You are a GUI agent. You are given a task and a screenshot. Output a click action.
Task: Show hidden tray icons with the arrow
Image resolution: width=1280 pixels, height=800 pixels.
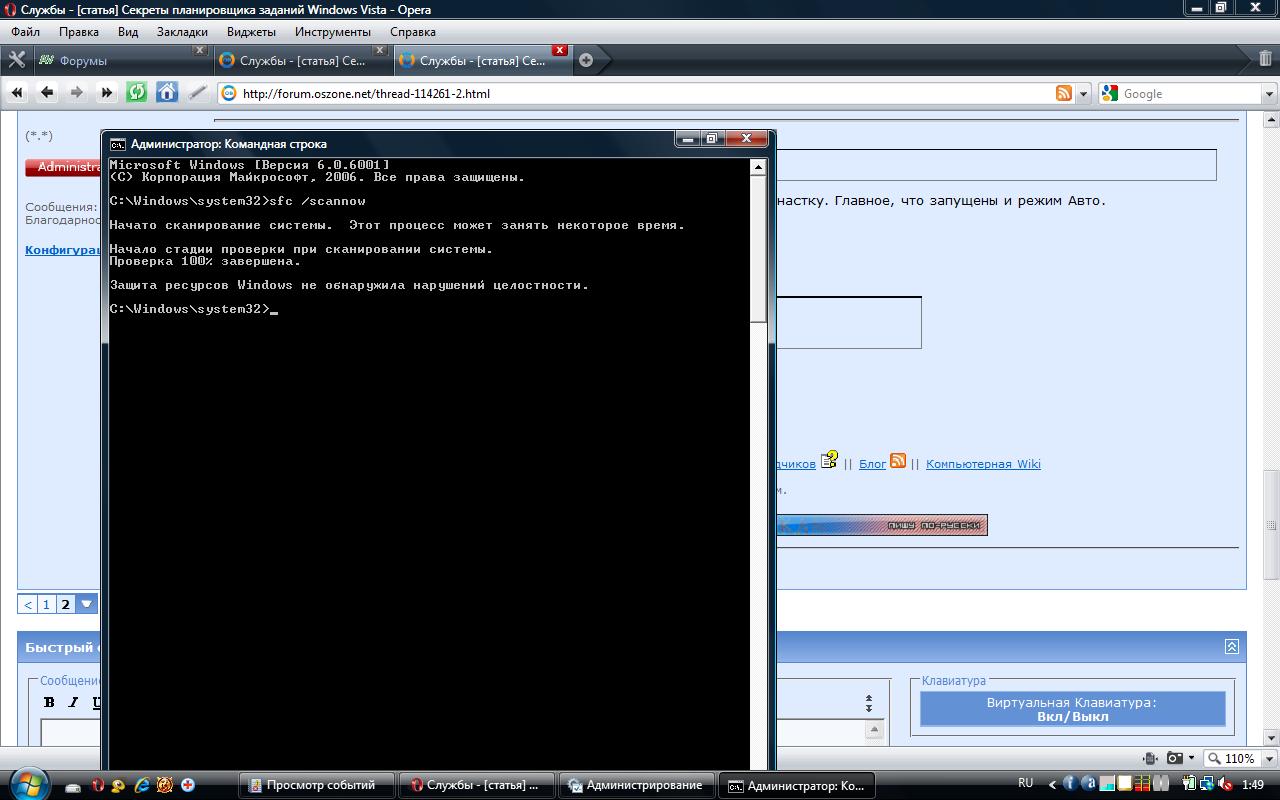pos(1052,785)
